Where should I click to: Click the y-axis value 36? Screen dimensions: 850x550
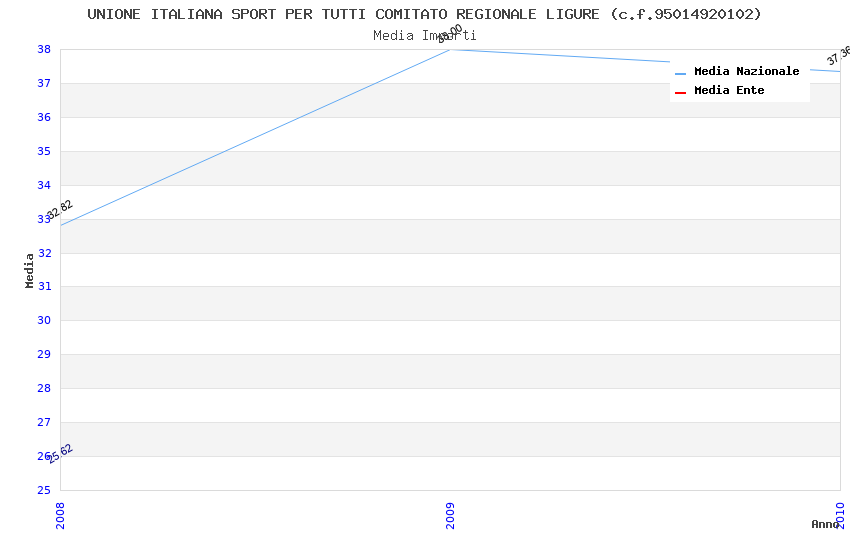click(x=44, y=117)
